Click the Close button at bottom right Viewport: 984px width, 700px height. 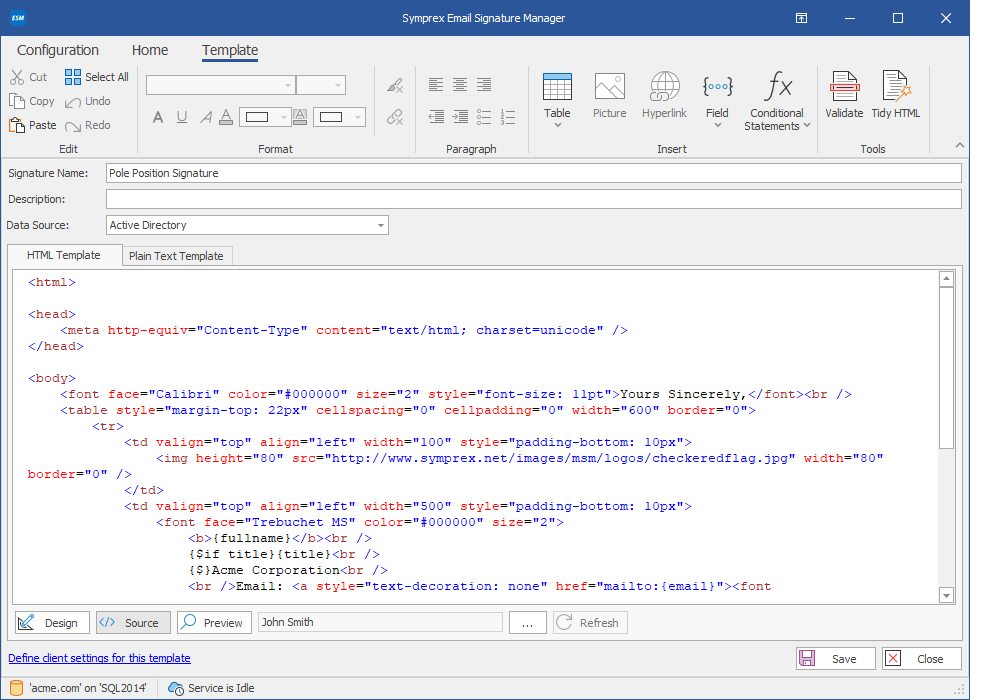(922, 659)
